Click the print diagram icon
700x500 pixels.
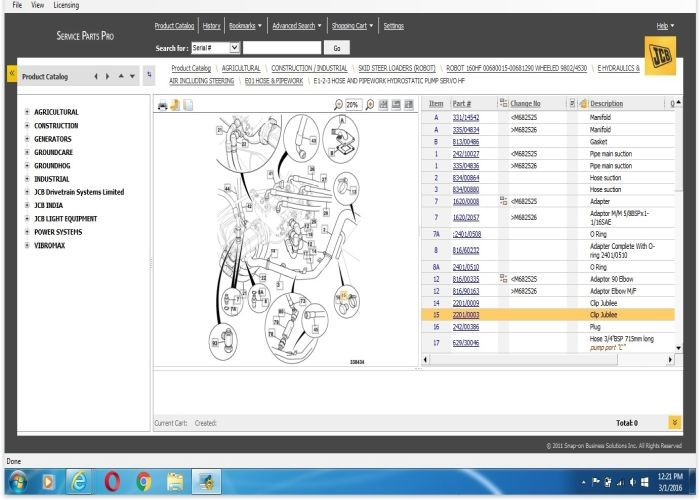[x=163, y=104]
